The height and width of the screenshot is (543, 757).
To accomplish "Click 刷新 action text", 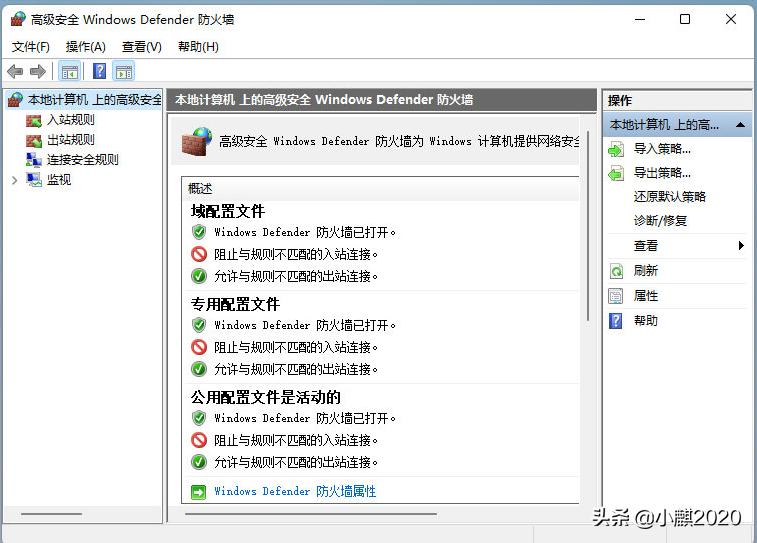I will pyautogui.click(x=645, y=270).
